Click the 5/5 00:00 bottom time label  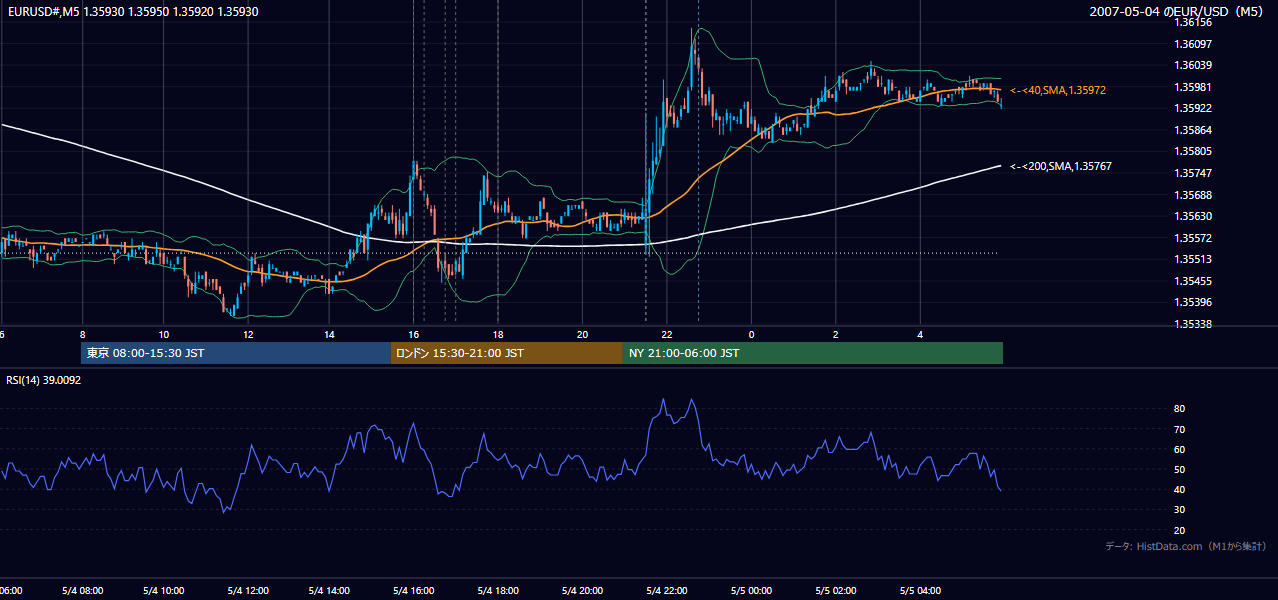point(750,591)
